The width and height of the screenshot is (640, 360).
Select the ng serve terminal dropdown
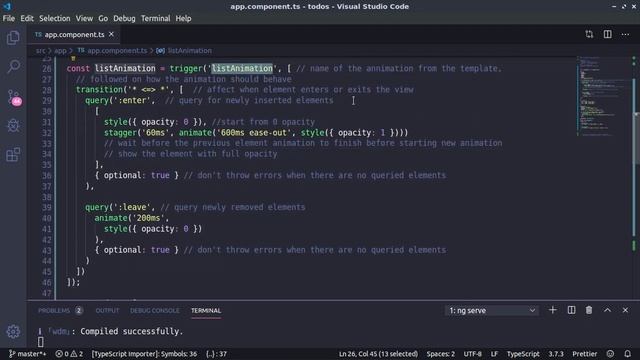(x=492, y=311)
